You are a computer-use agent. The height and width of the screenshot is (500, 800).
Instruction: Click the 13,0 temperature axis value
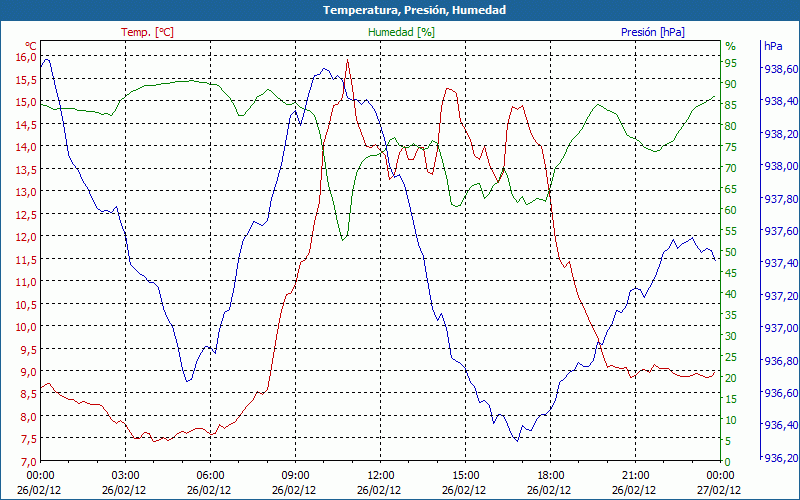tap(27, 191)
